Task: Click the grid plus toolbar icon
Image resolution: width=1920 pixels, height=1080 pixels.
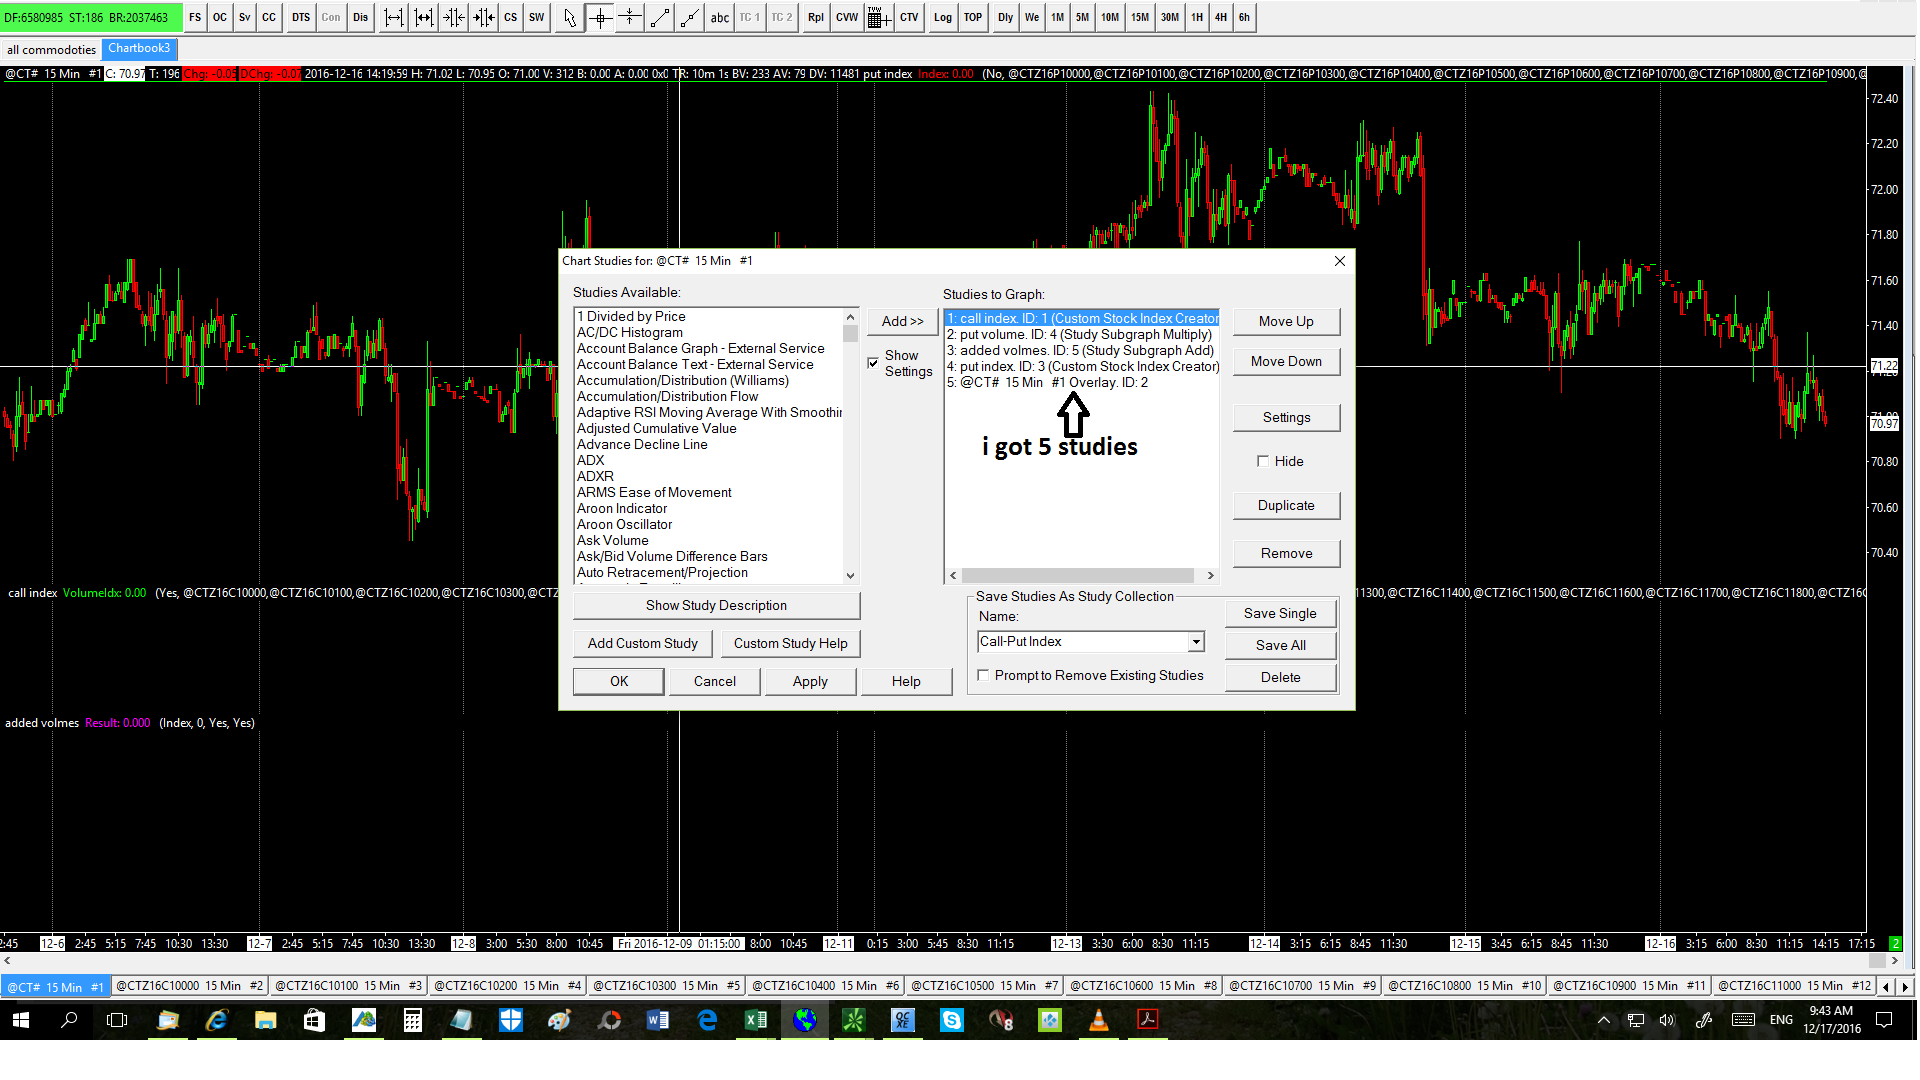Action: (878, 17)
